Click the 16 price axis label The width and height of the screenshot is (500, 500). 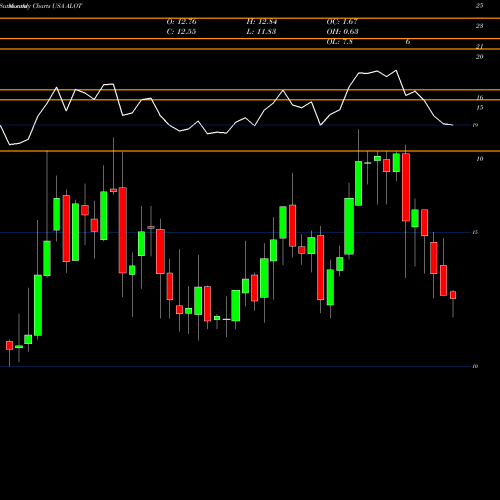[x=479, y=98]
